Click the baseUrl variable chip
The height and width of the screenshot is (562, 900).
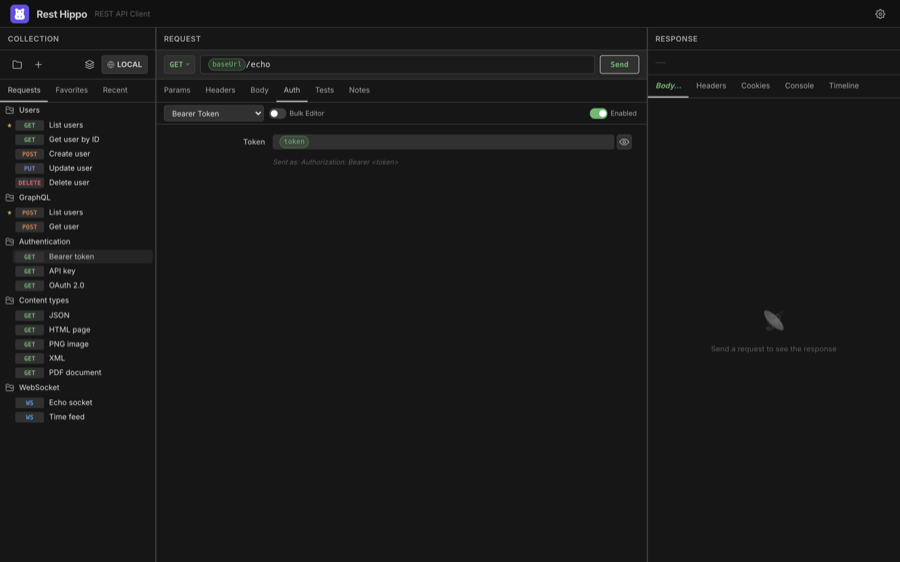pyautogui.click(x=227, y=64)
